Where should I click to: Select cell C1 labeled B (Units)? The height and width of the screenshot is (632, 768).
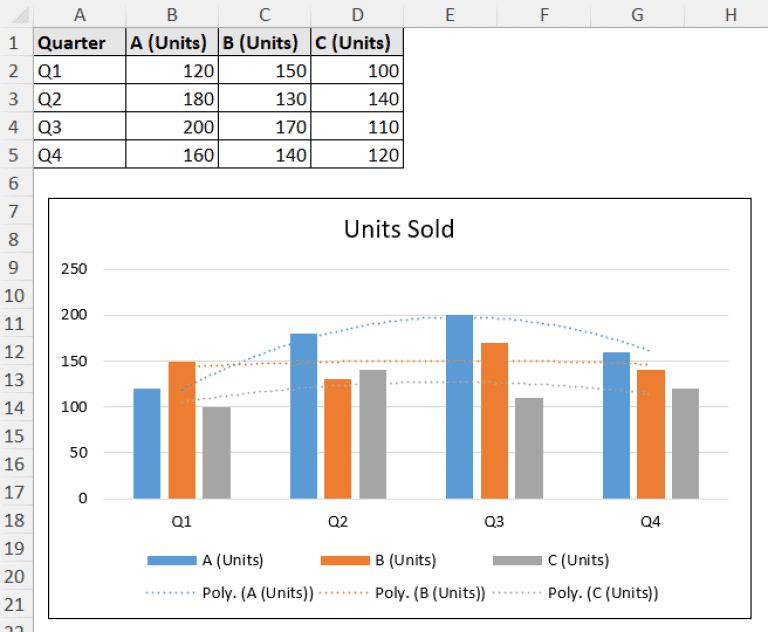(x=264, y=43)
